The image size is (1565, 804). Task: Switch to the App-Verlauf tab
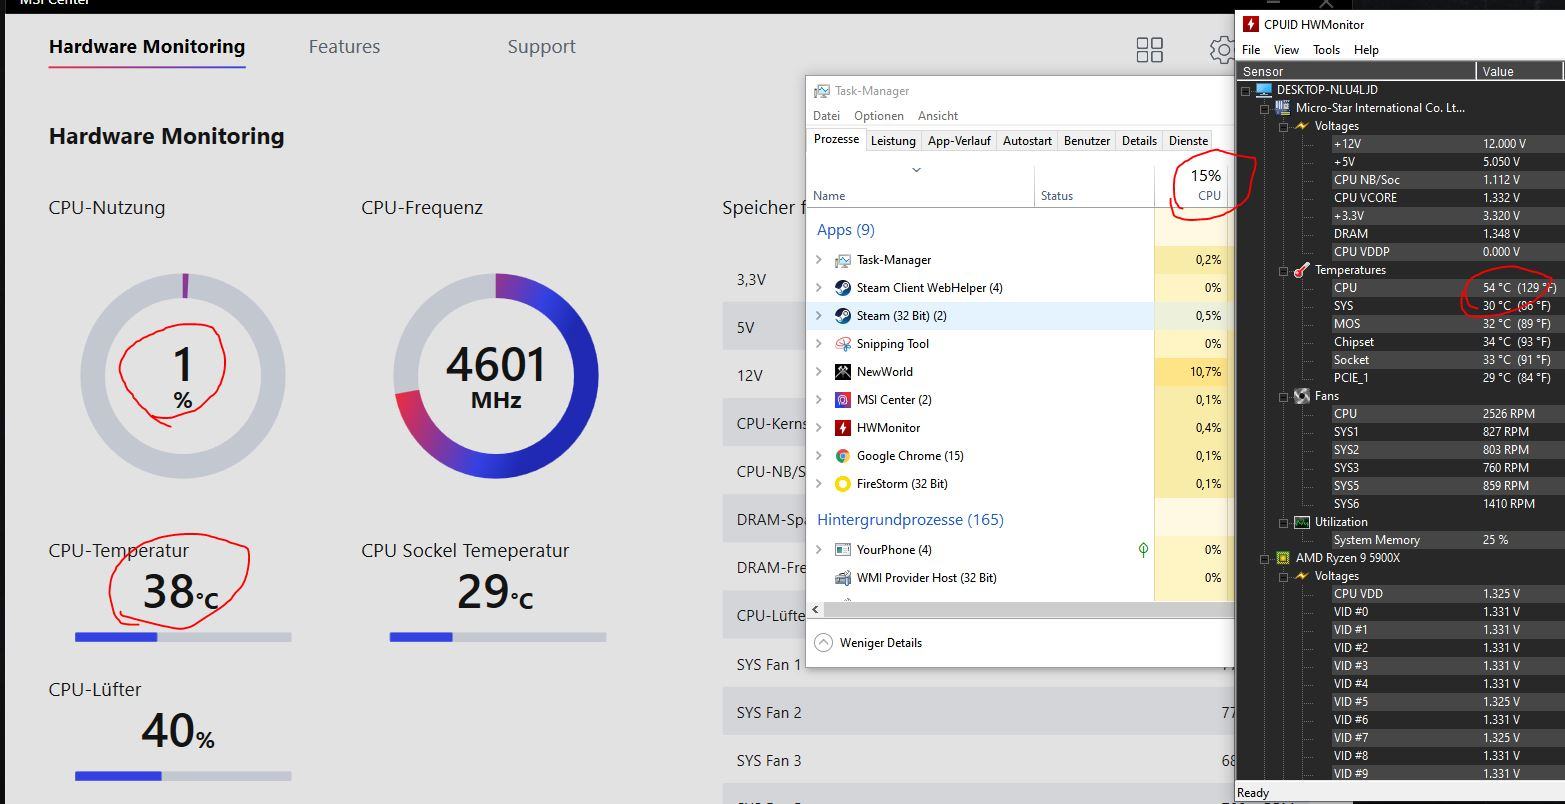pyautogui.click(x=959, y=141)
